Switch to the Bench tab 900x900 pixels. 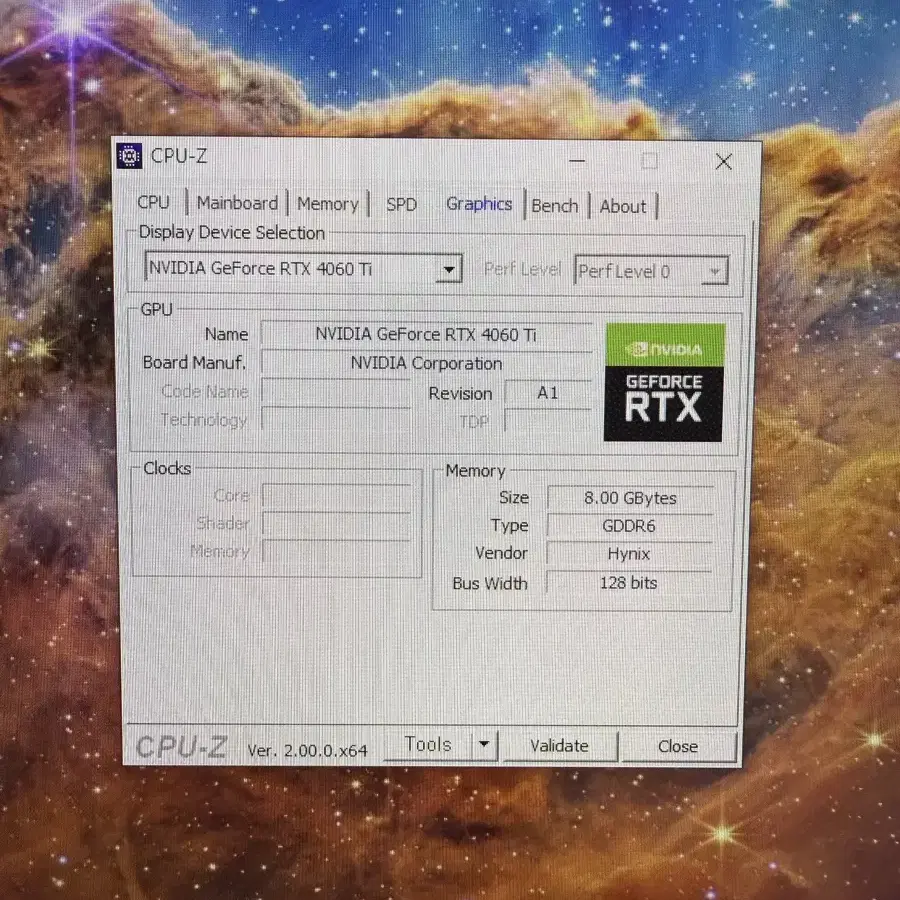click(x=554, y=206)
